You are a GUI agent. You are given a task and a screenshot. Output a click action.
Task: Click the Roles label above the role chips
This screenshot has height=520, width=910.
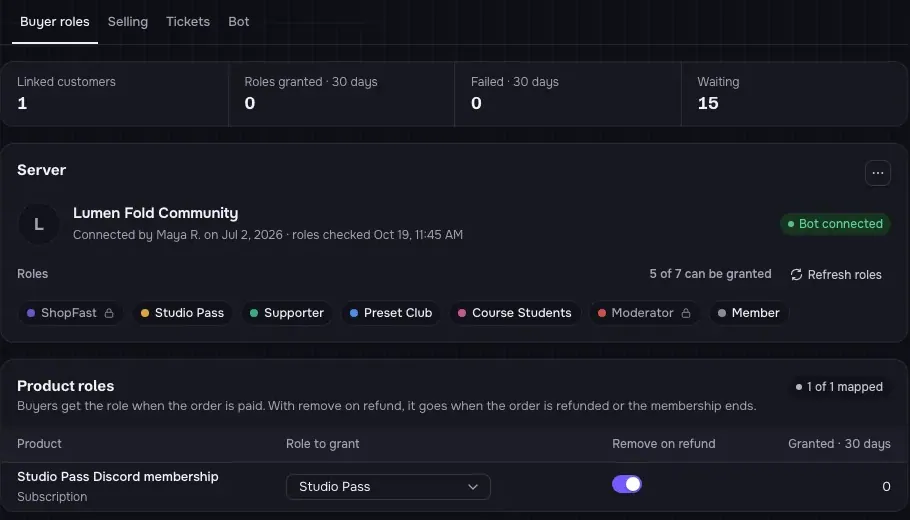pos(32,274)
